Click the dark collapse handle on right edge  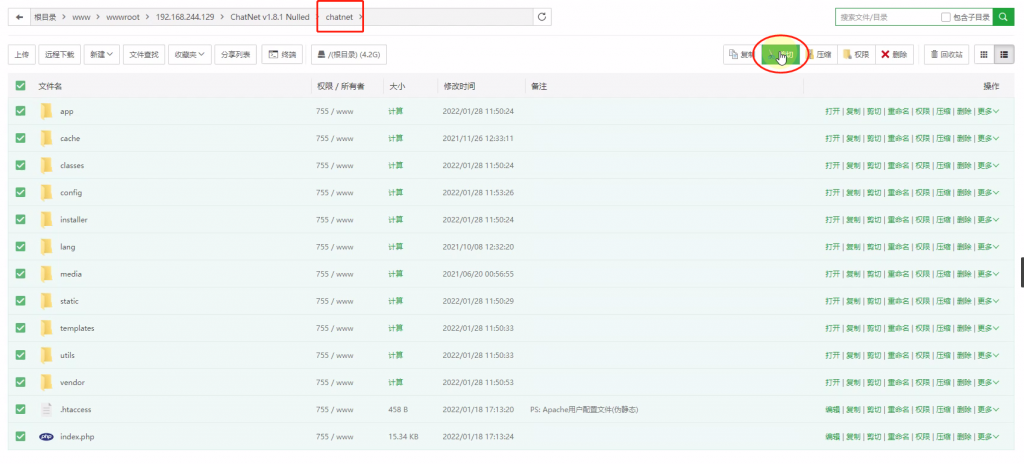[1022, 273]
